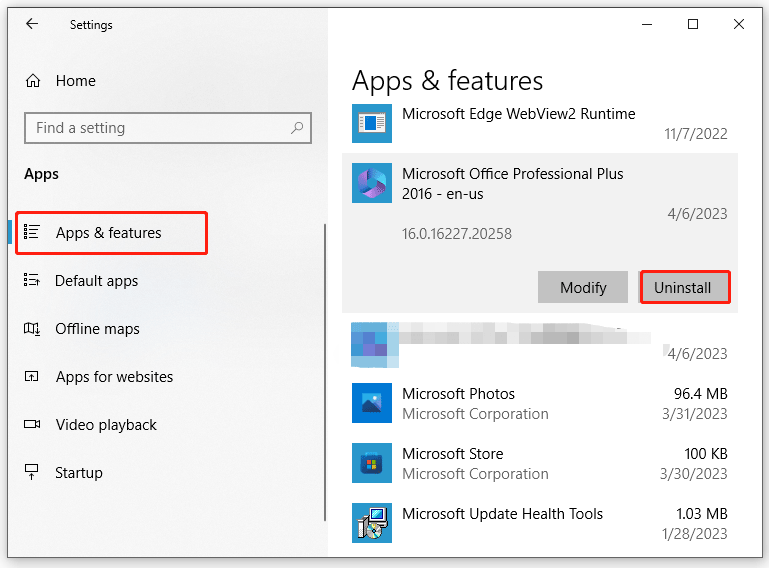Image resolution: width=769 pixels, height=568 pixels.
Task: Click the Microsoft Store app icon
Action: coord(372,463)
